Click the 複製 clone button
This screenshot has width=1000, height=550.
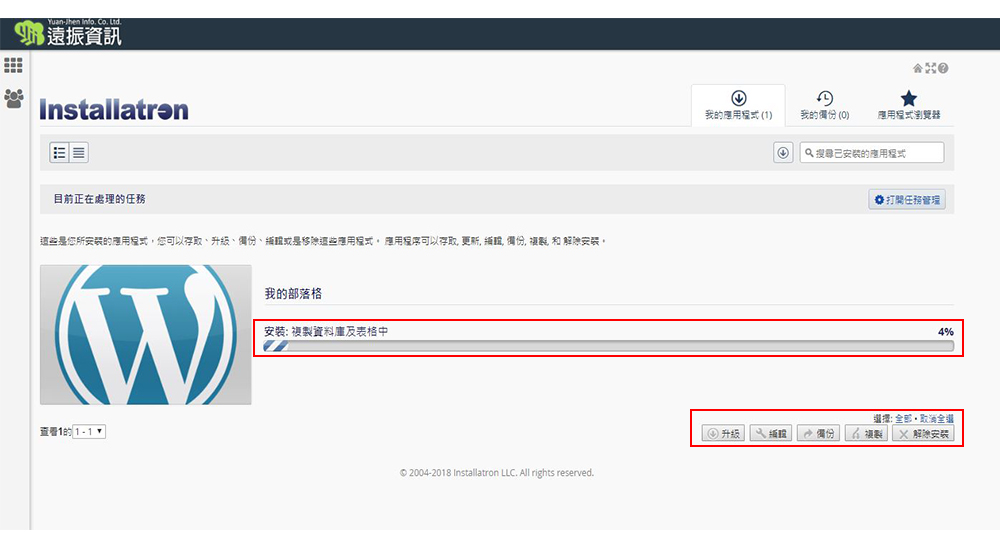point(866,433)
